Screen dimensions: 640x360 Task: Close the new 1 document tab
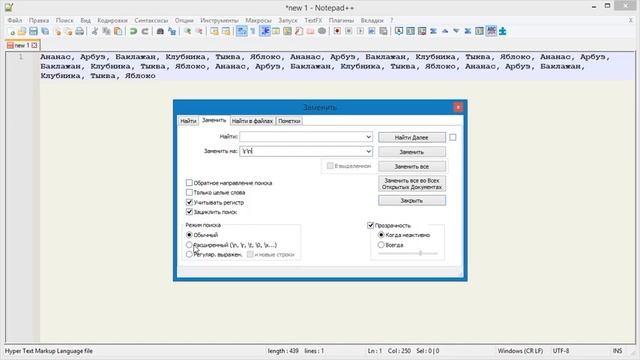pyautogui.click(x=34, y=45)
